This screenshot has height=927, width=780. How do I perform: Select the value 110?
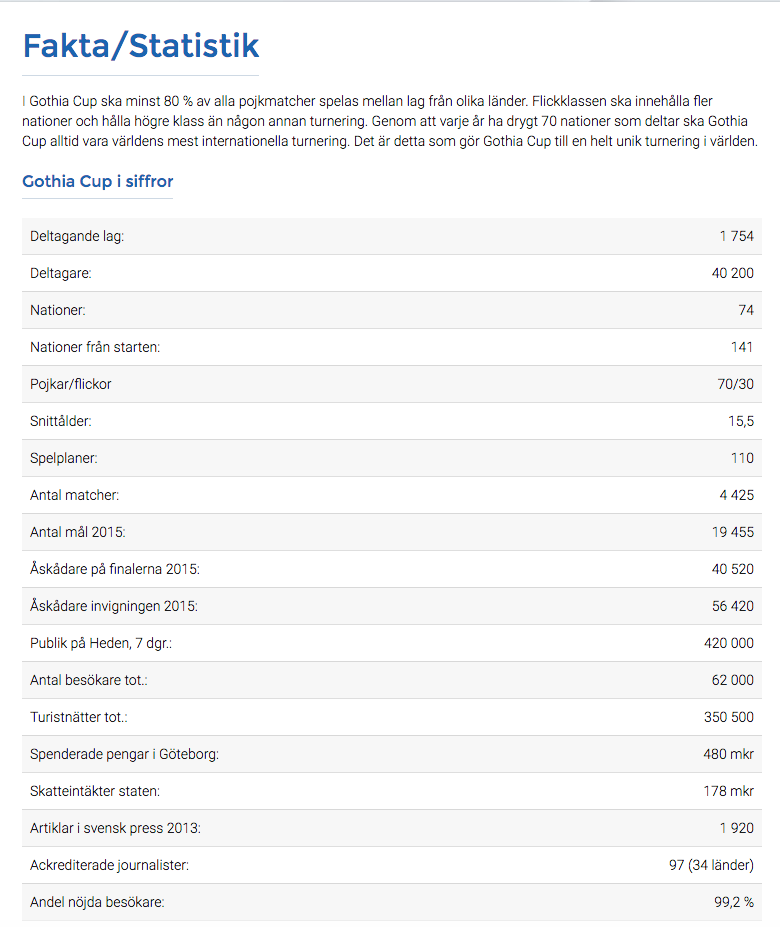[742, 458]
